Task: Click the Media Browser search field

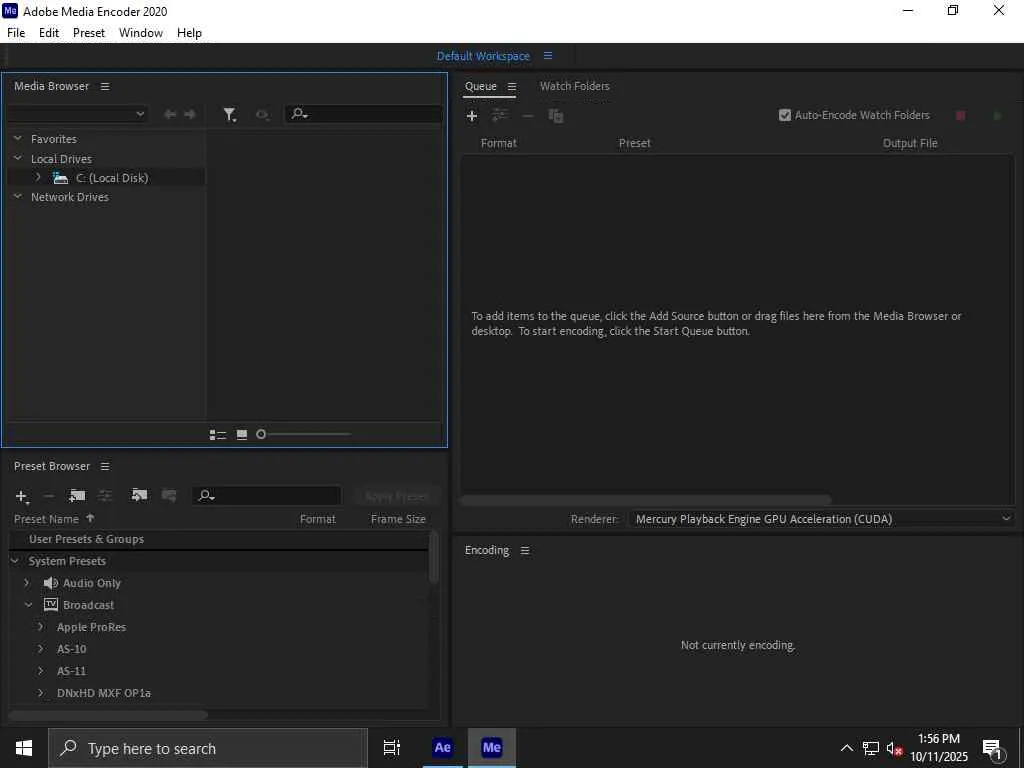Action: pos(364,114)
